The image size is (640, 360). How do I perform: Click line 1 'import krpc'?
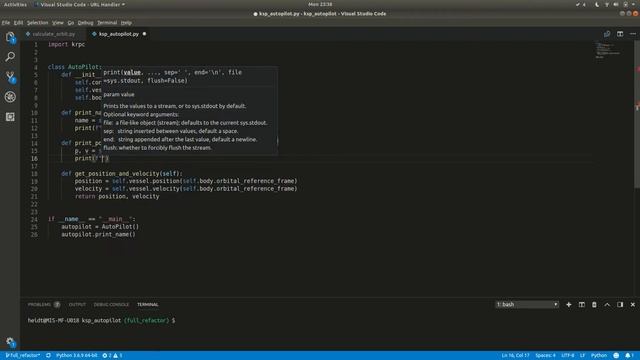67,44
